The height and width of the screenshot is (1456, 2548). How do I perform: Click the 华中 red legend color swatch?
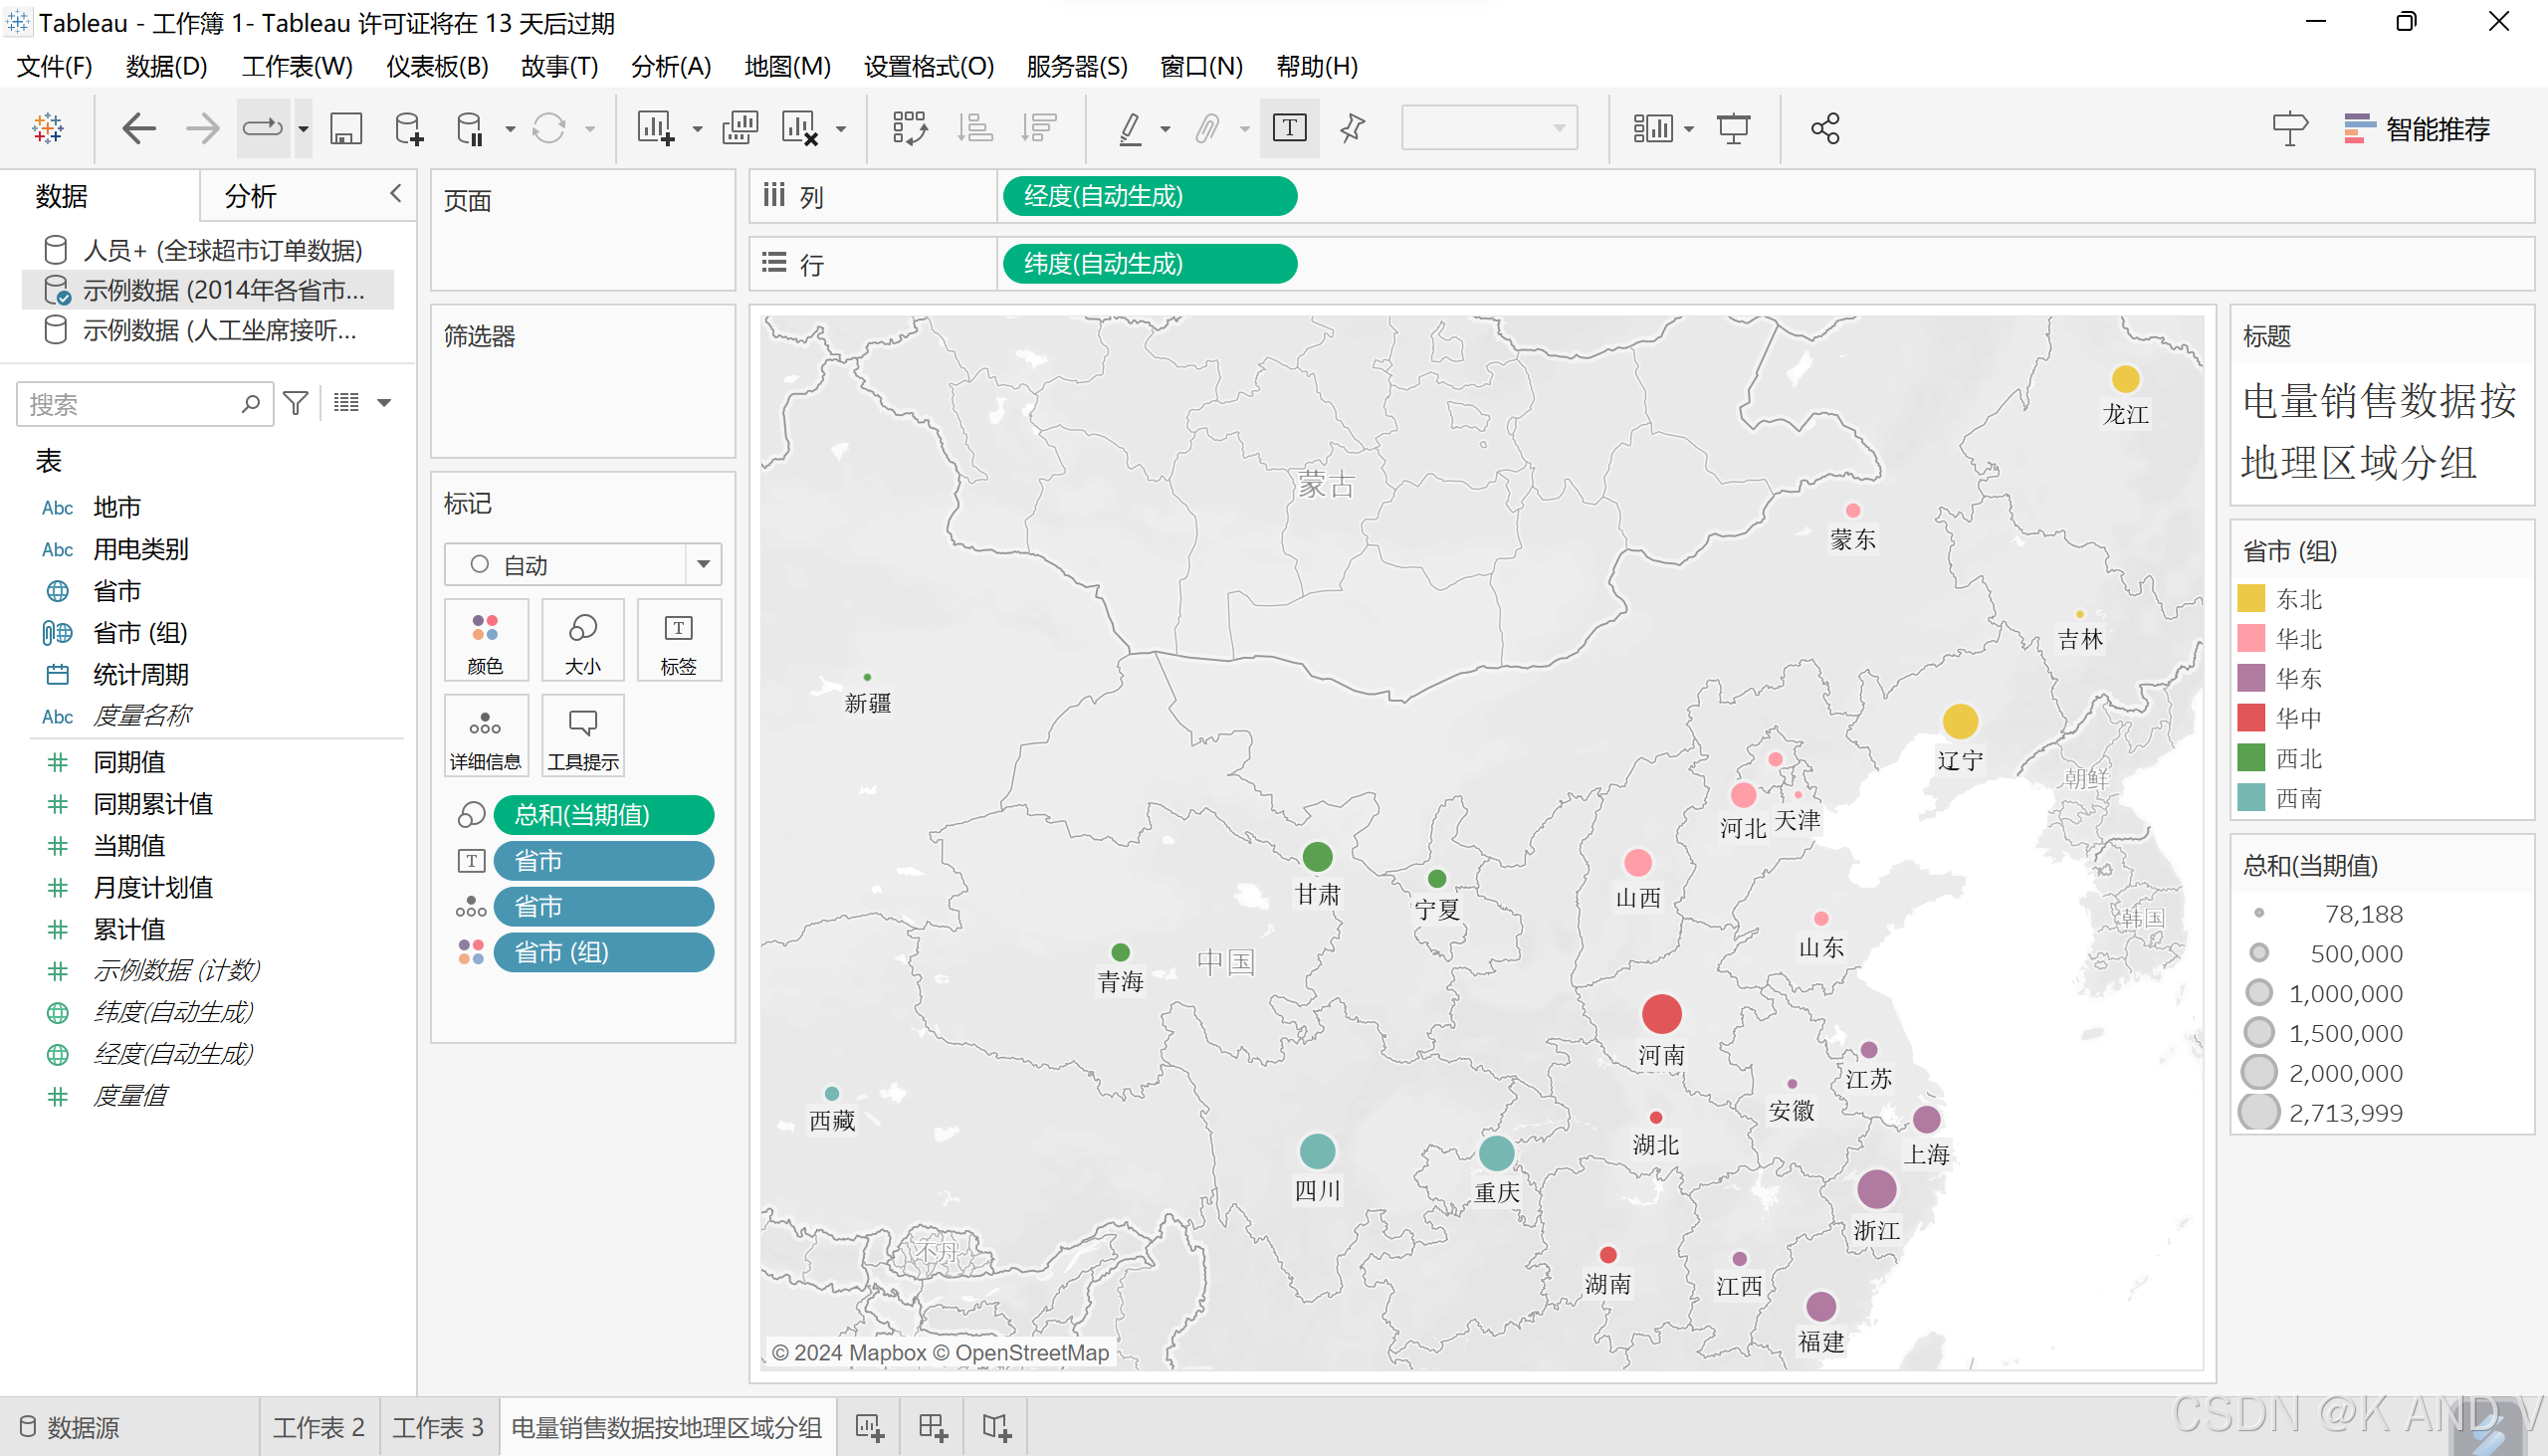2251,718
